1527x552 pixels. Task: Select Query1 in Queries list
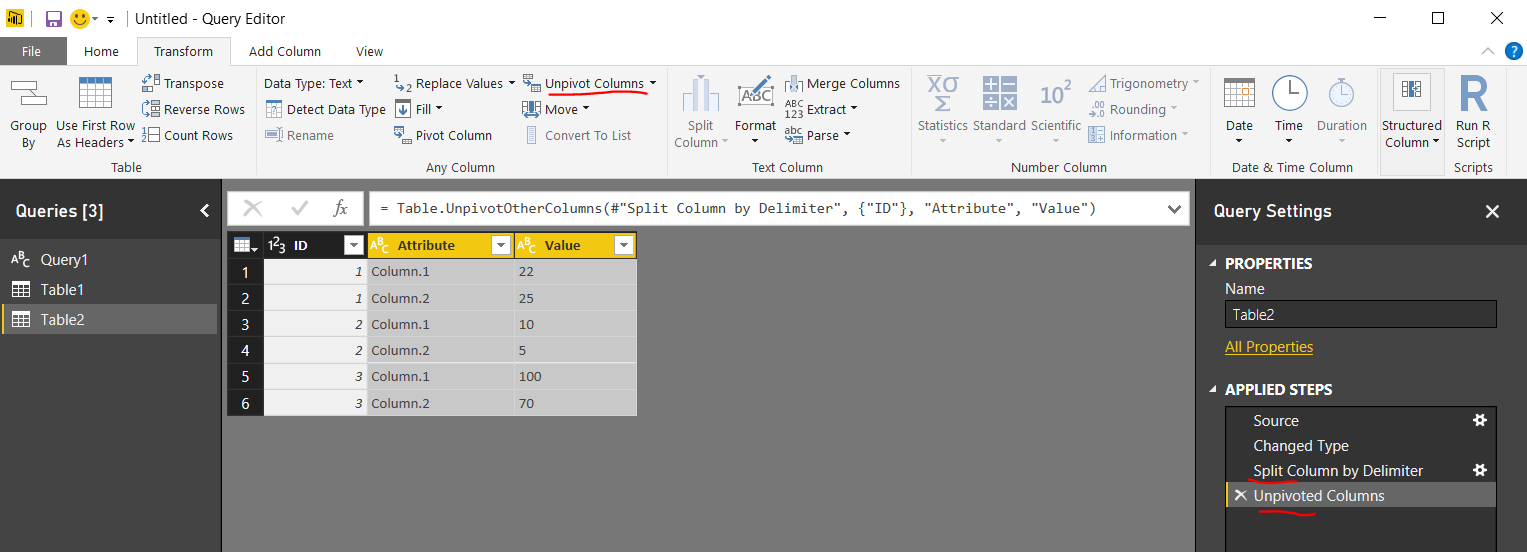pyautogui.click(x=109, y=259)
